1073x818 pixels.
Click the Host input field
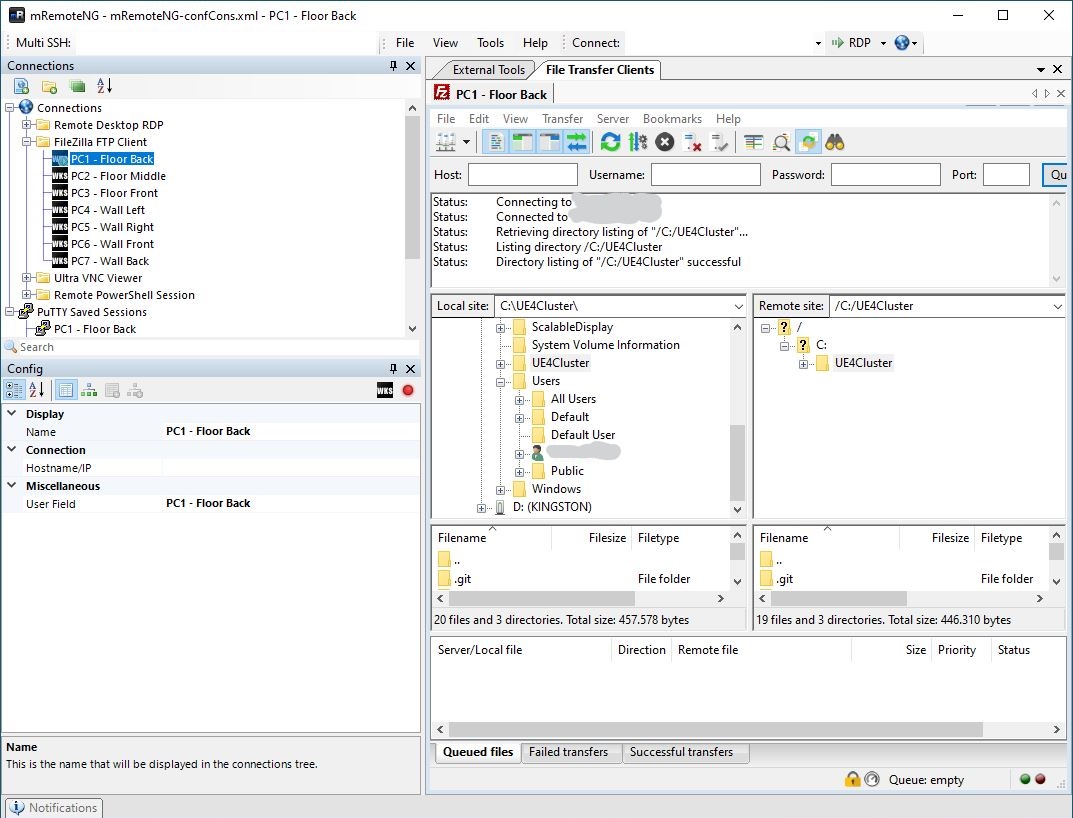(523, 175)
